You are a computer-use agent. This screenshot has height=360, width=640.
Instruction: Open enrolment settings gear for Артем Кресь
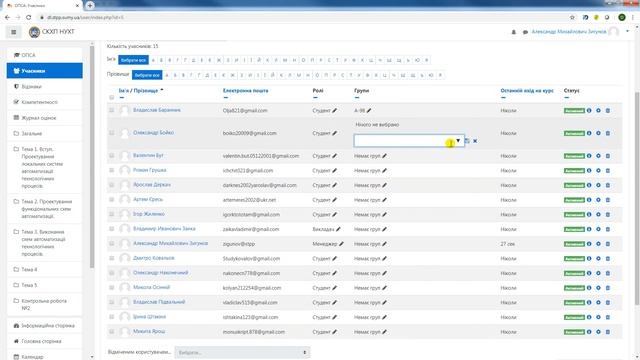point(598,200)
